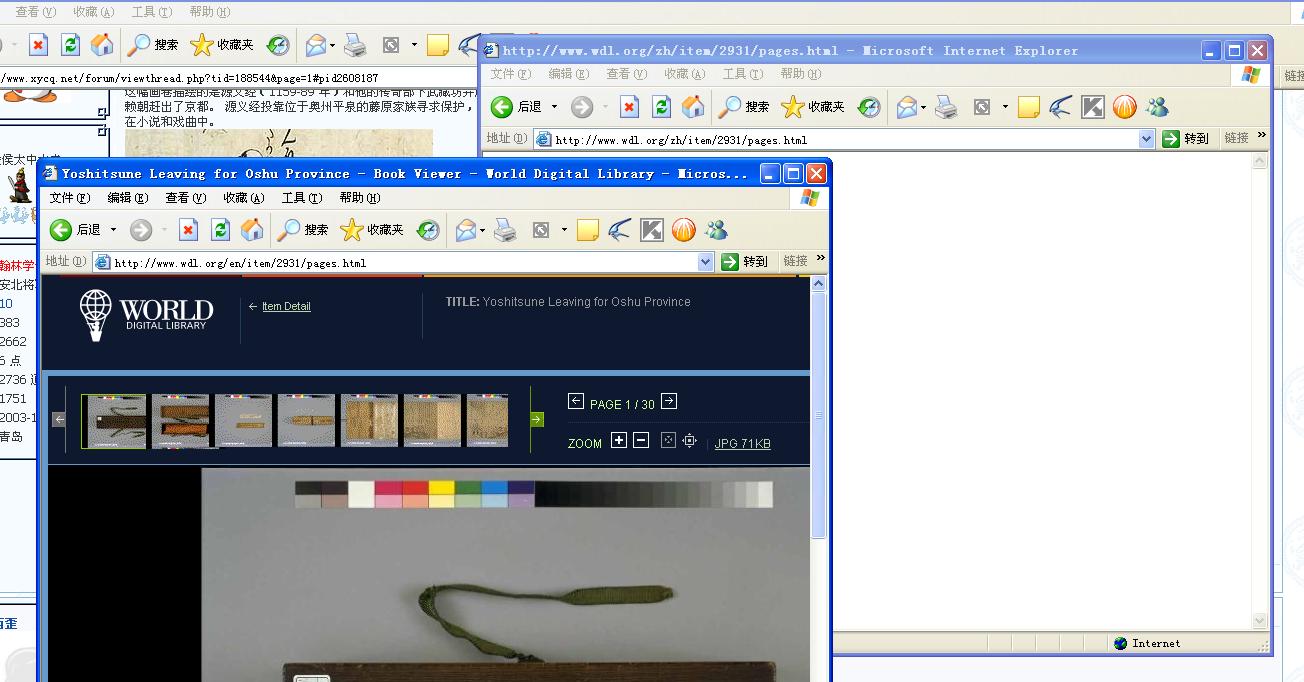Go Home in Yoshitsune Book Viewer toolbar
This screenshot has width=1304, height=682.
(x=252, y=230)
